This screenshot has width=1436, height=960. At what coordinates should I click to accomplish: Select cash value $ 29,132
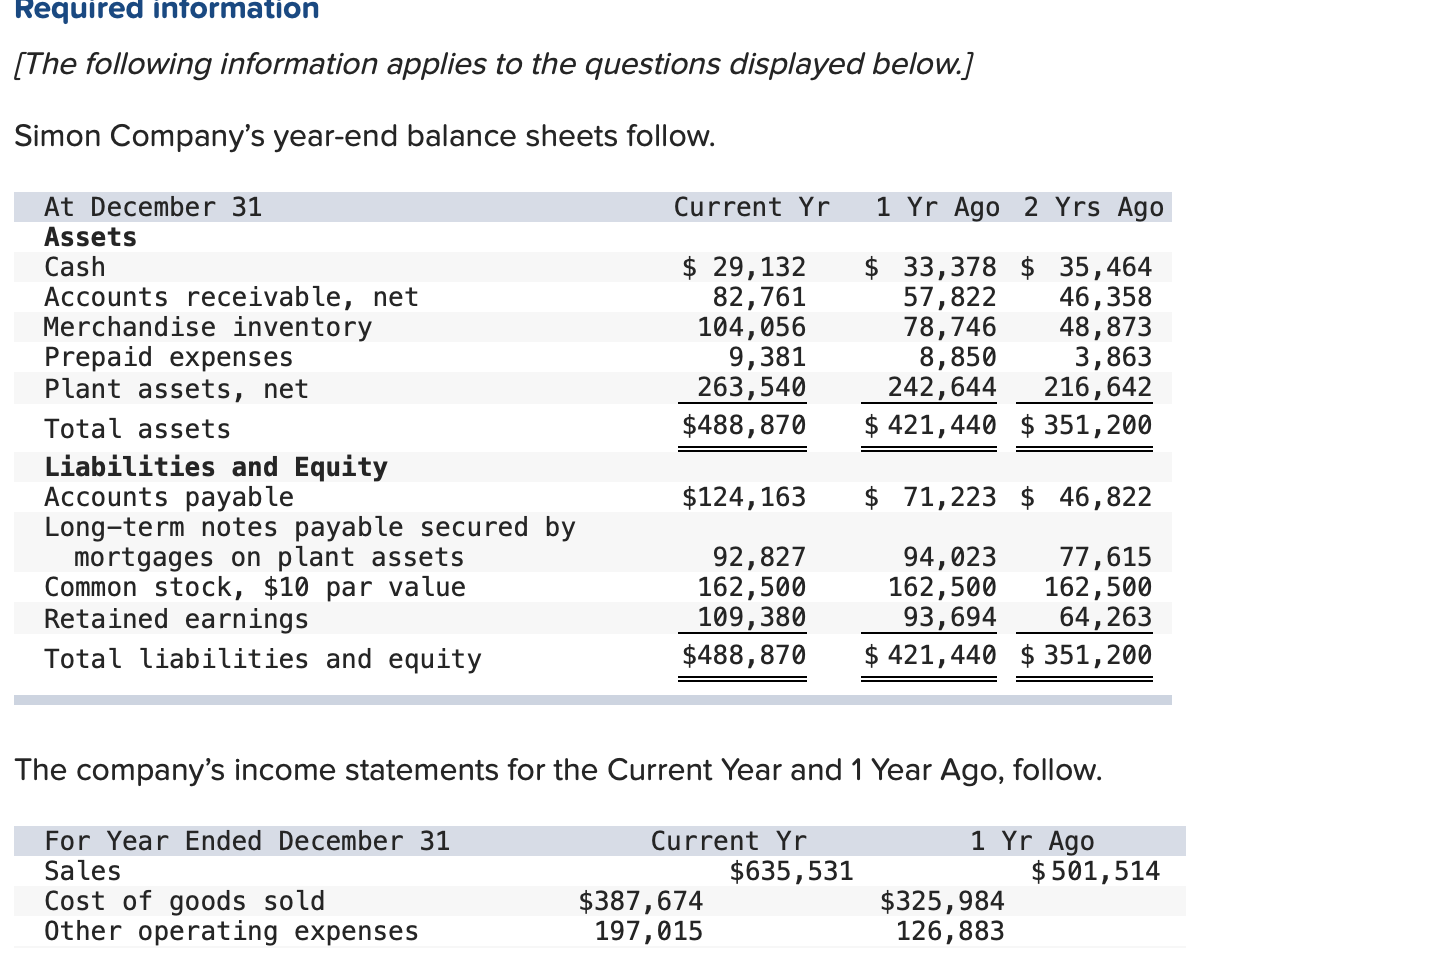point(744,267)
